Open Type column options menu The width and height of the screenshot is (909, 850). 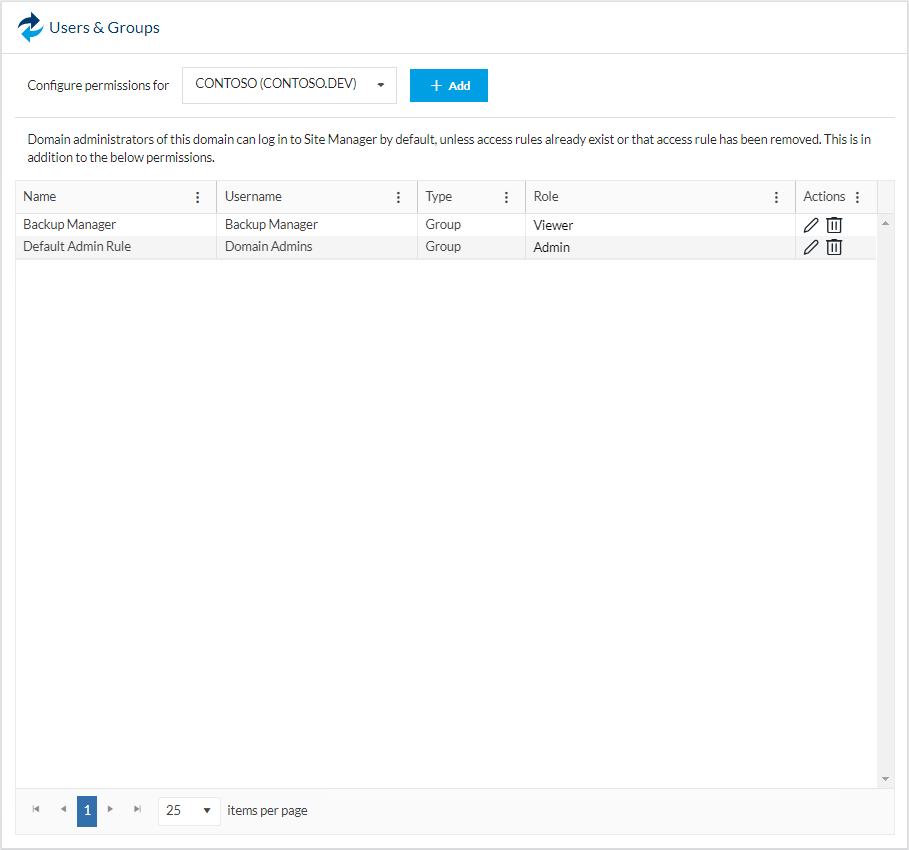coord(506,197)
